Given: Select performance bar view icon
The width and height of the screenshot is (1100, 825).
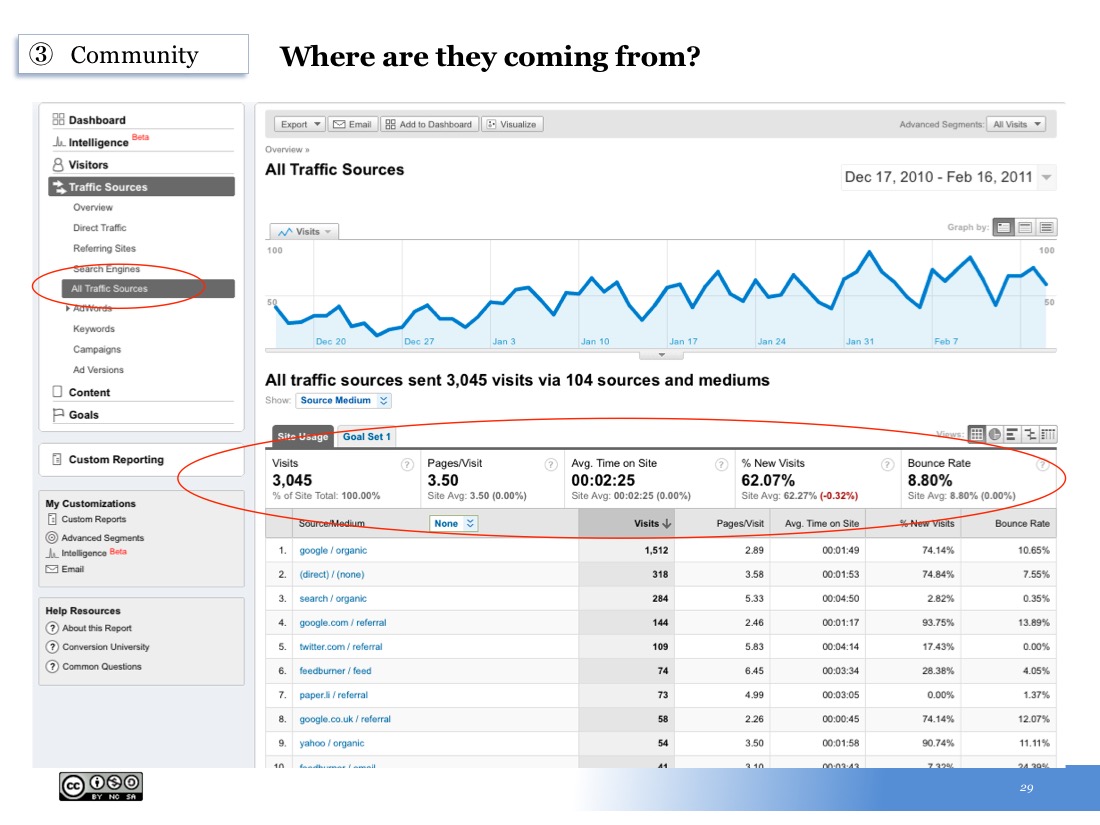Looking at the screenshot, I should [x=1012, y=434].
